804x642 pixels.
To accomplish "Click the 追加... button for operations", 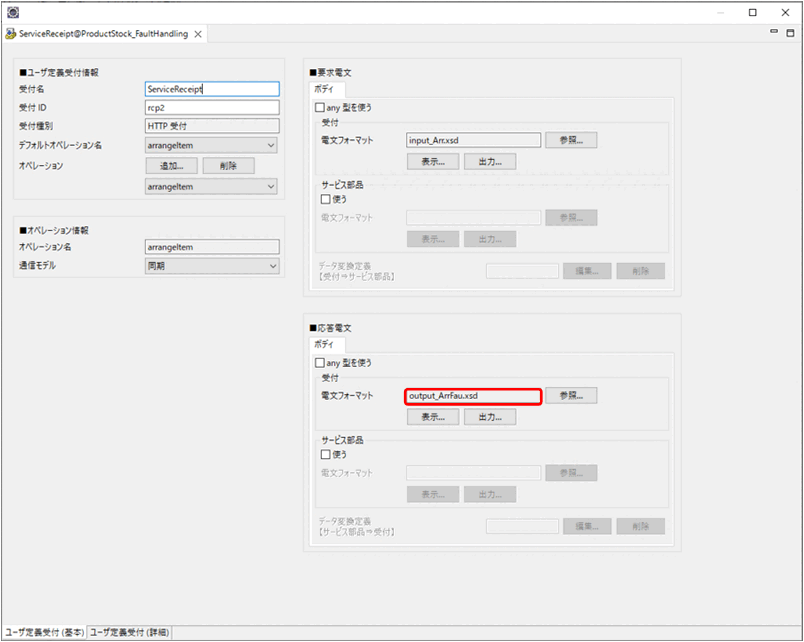I will pos(172,166).
